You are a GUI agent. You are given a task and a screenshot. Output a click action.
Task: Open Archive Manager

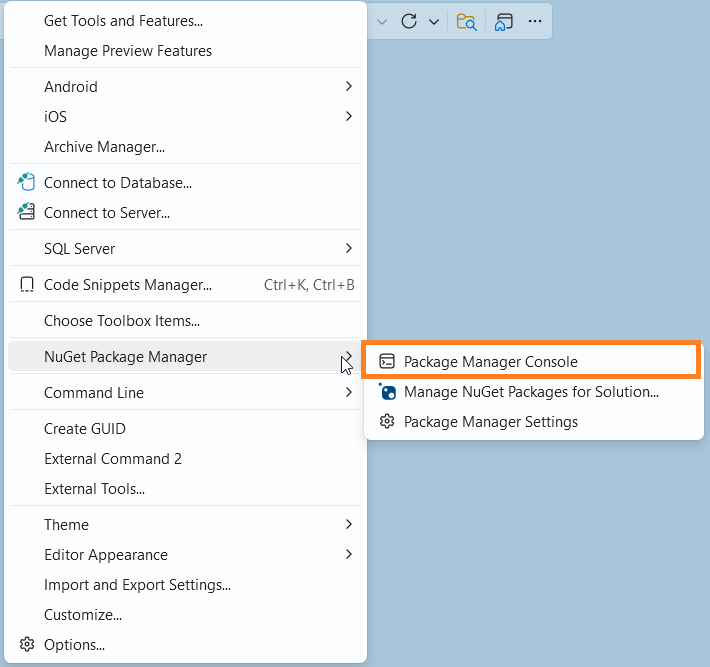185,147
